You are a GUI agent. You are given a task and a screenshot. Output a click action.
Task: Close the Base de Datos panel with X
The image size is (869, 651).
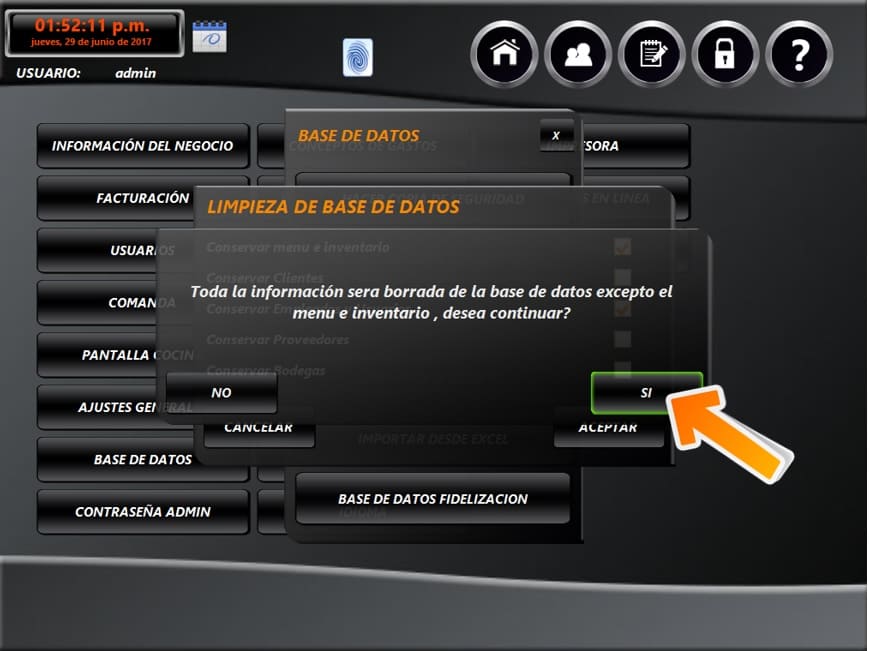tap(556, 135)
